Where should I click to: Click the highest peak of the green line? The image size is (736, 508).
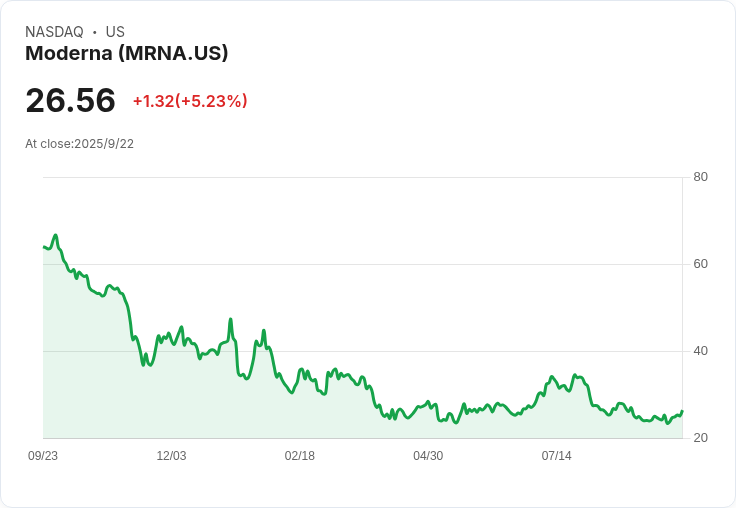click(x=55, y=235)
